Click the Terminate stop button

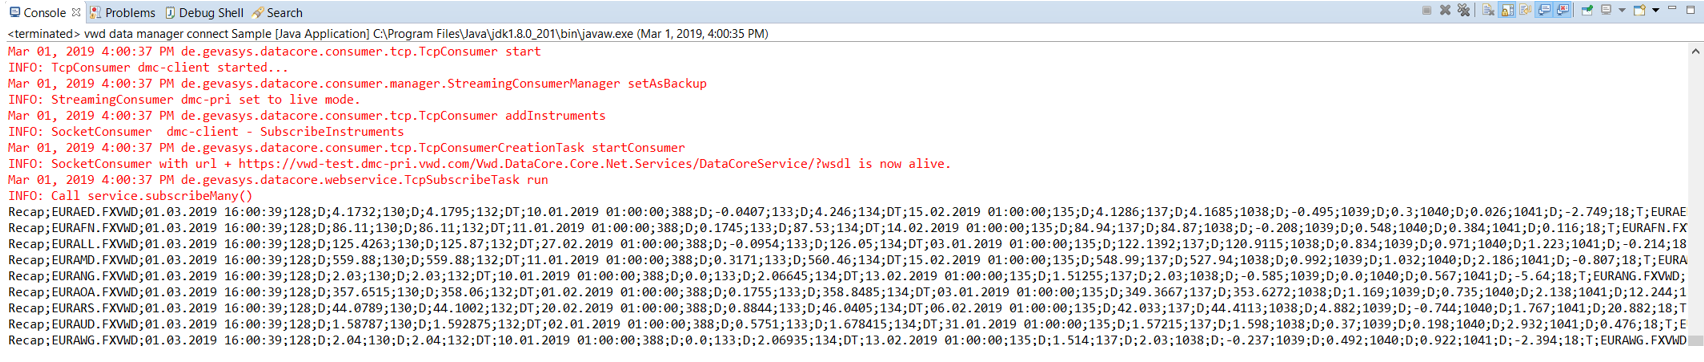(1427, 10)
